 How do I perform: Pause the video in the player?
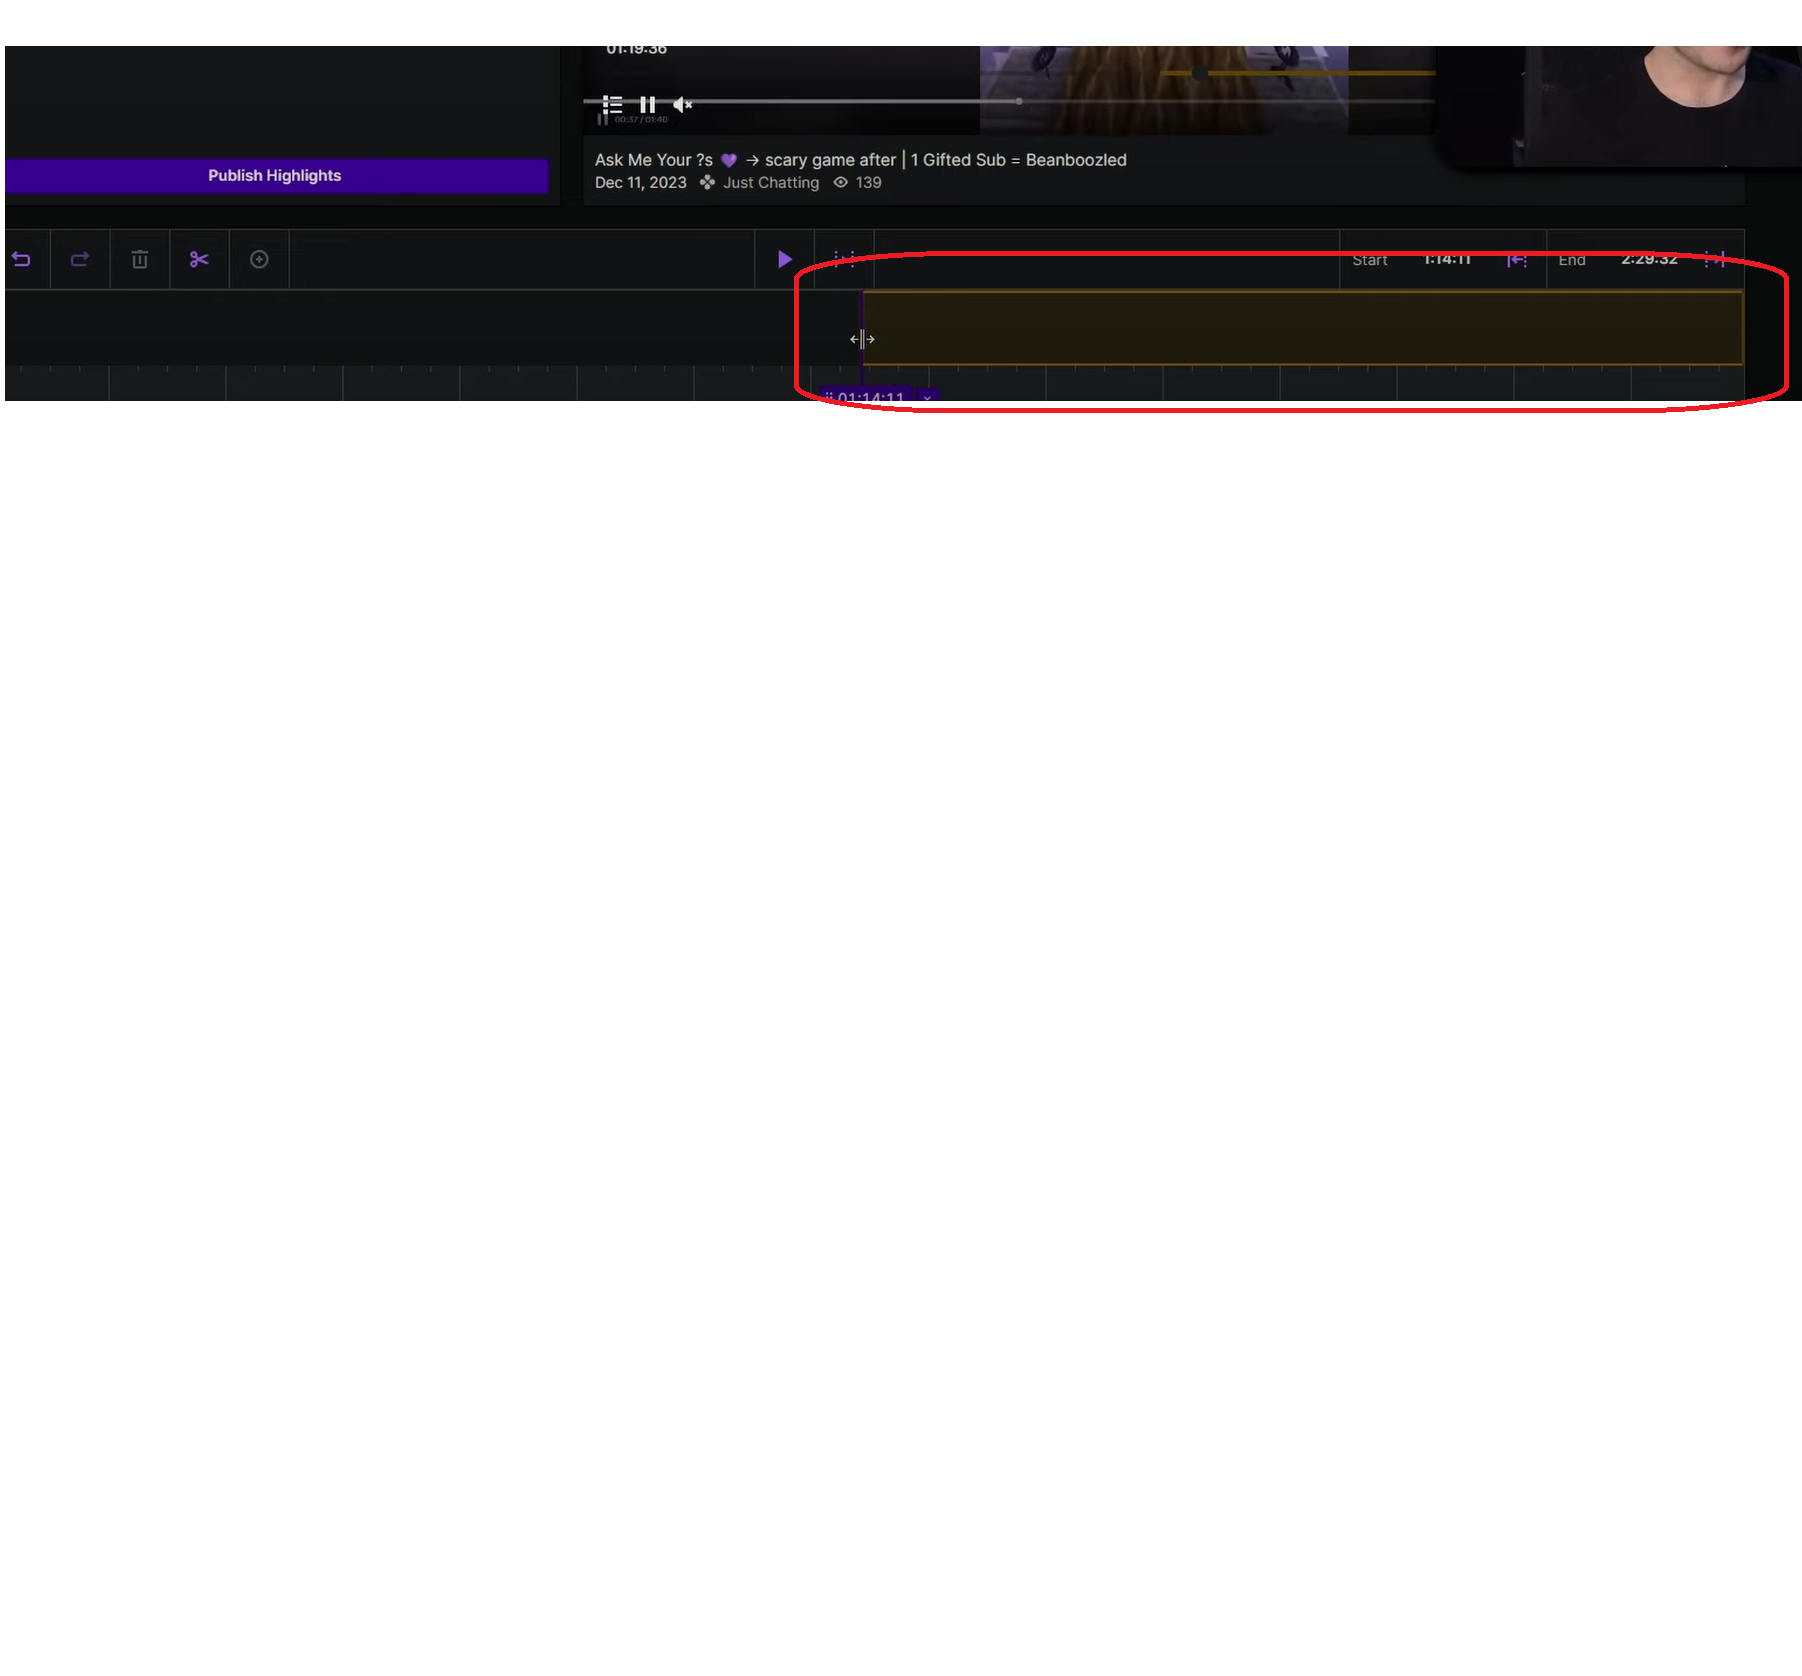[647, 104]
